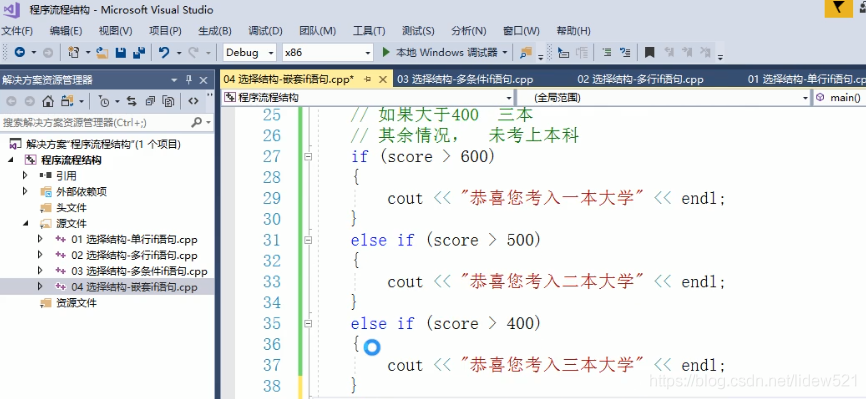The image size is (866, 399).
Task: Click the New Project toolbar icon
Action: coord(73,52)
